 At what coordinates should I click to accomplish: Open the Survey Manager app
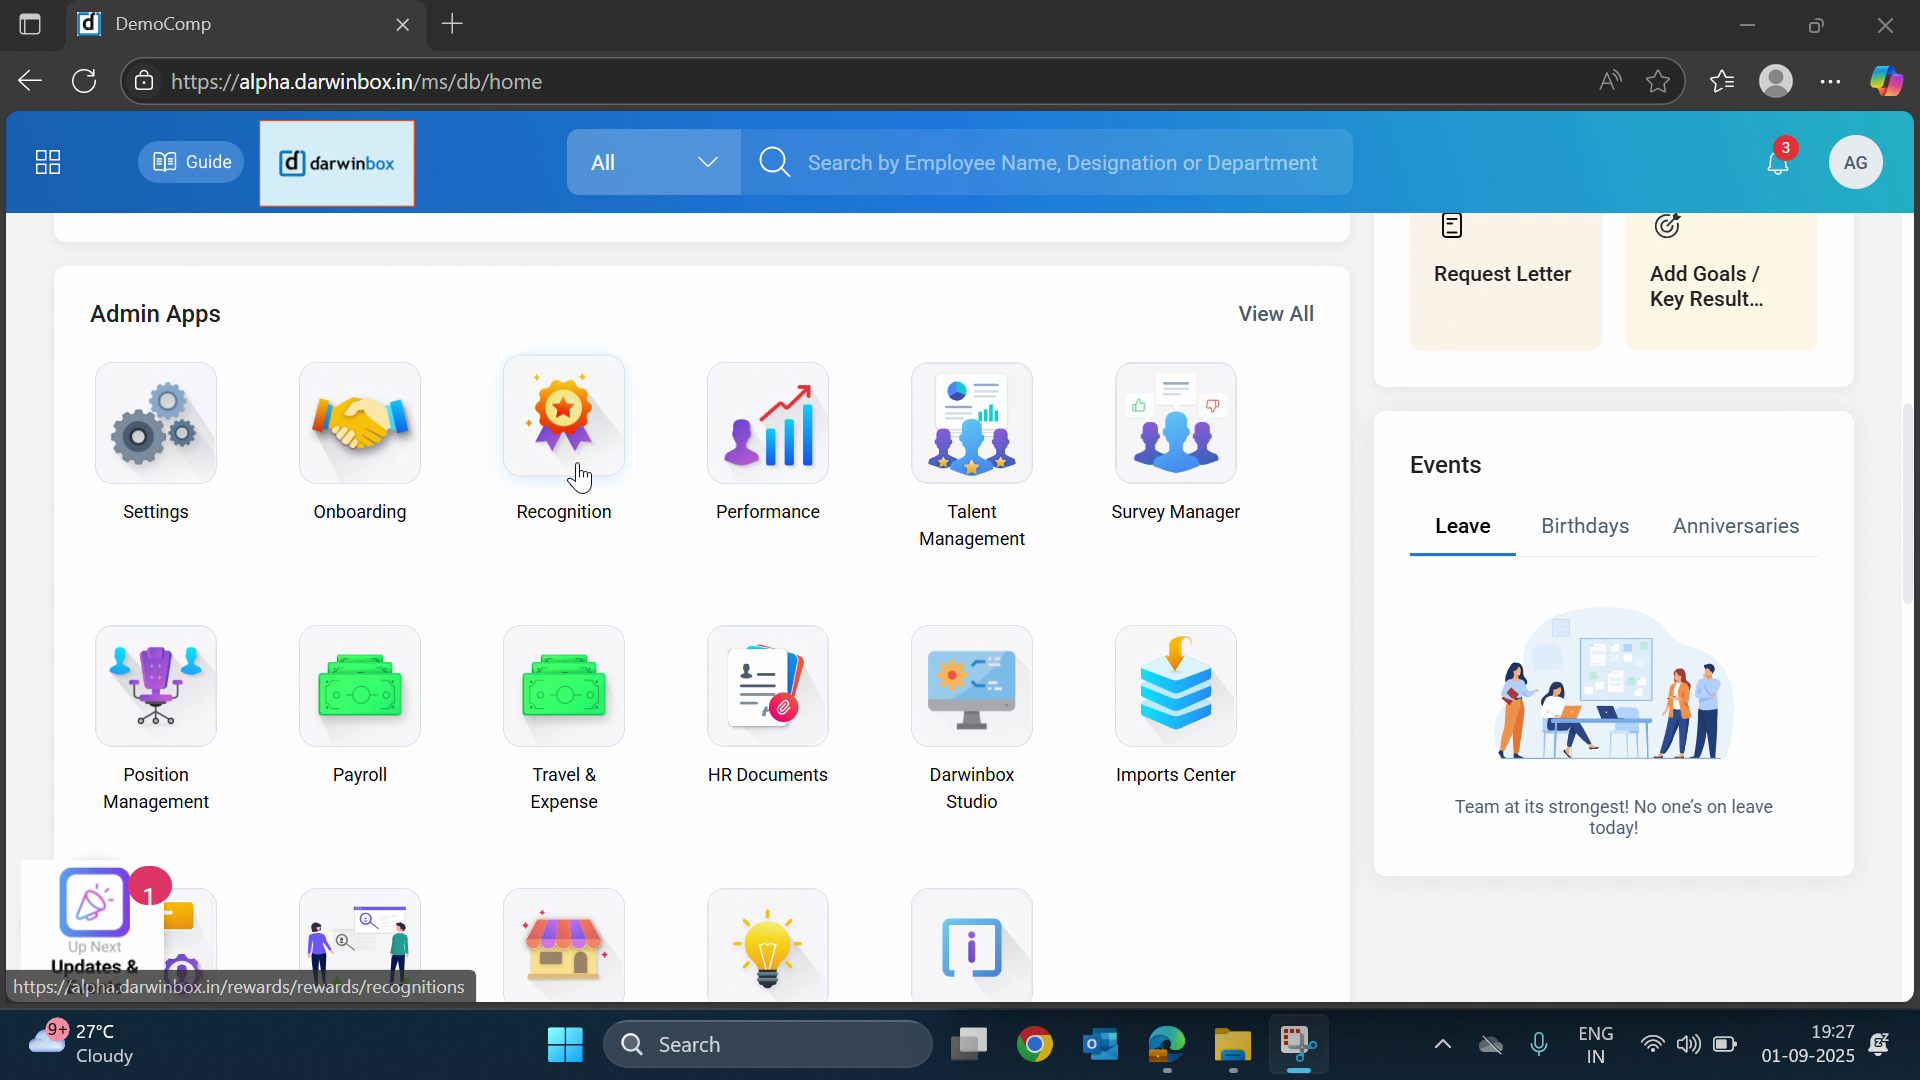click(1175, 423)
